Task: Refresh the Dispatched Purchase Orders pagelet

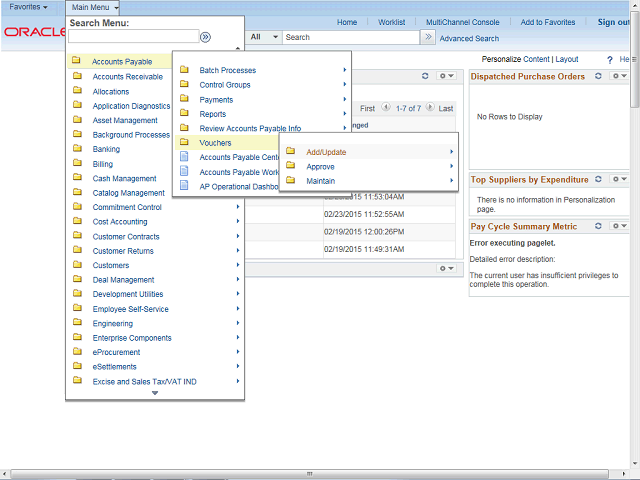Action: [x=598, y=76]
